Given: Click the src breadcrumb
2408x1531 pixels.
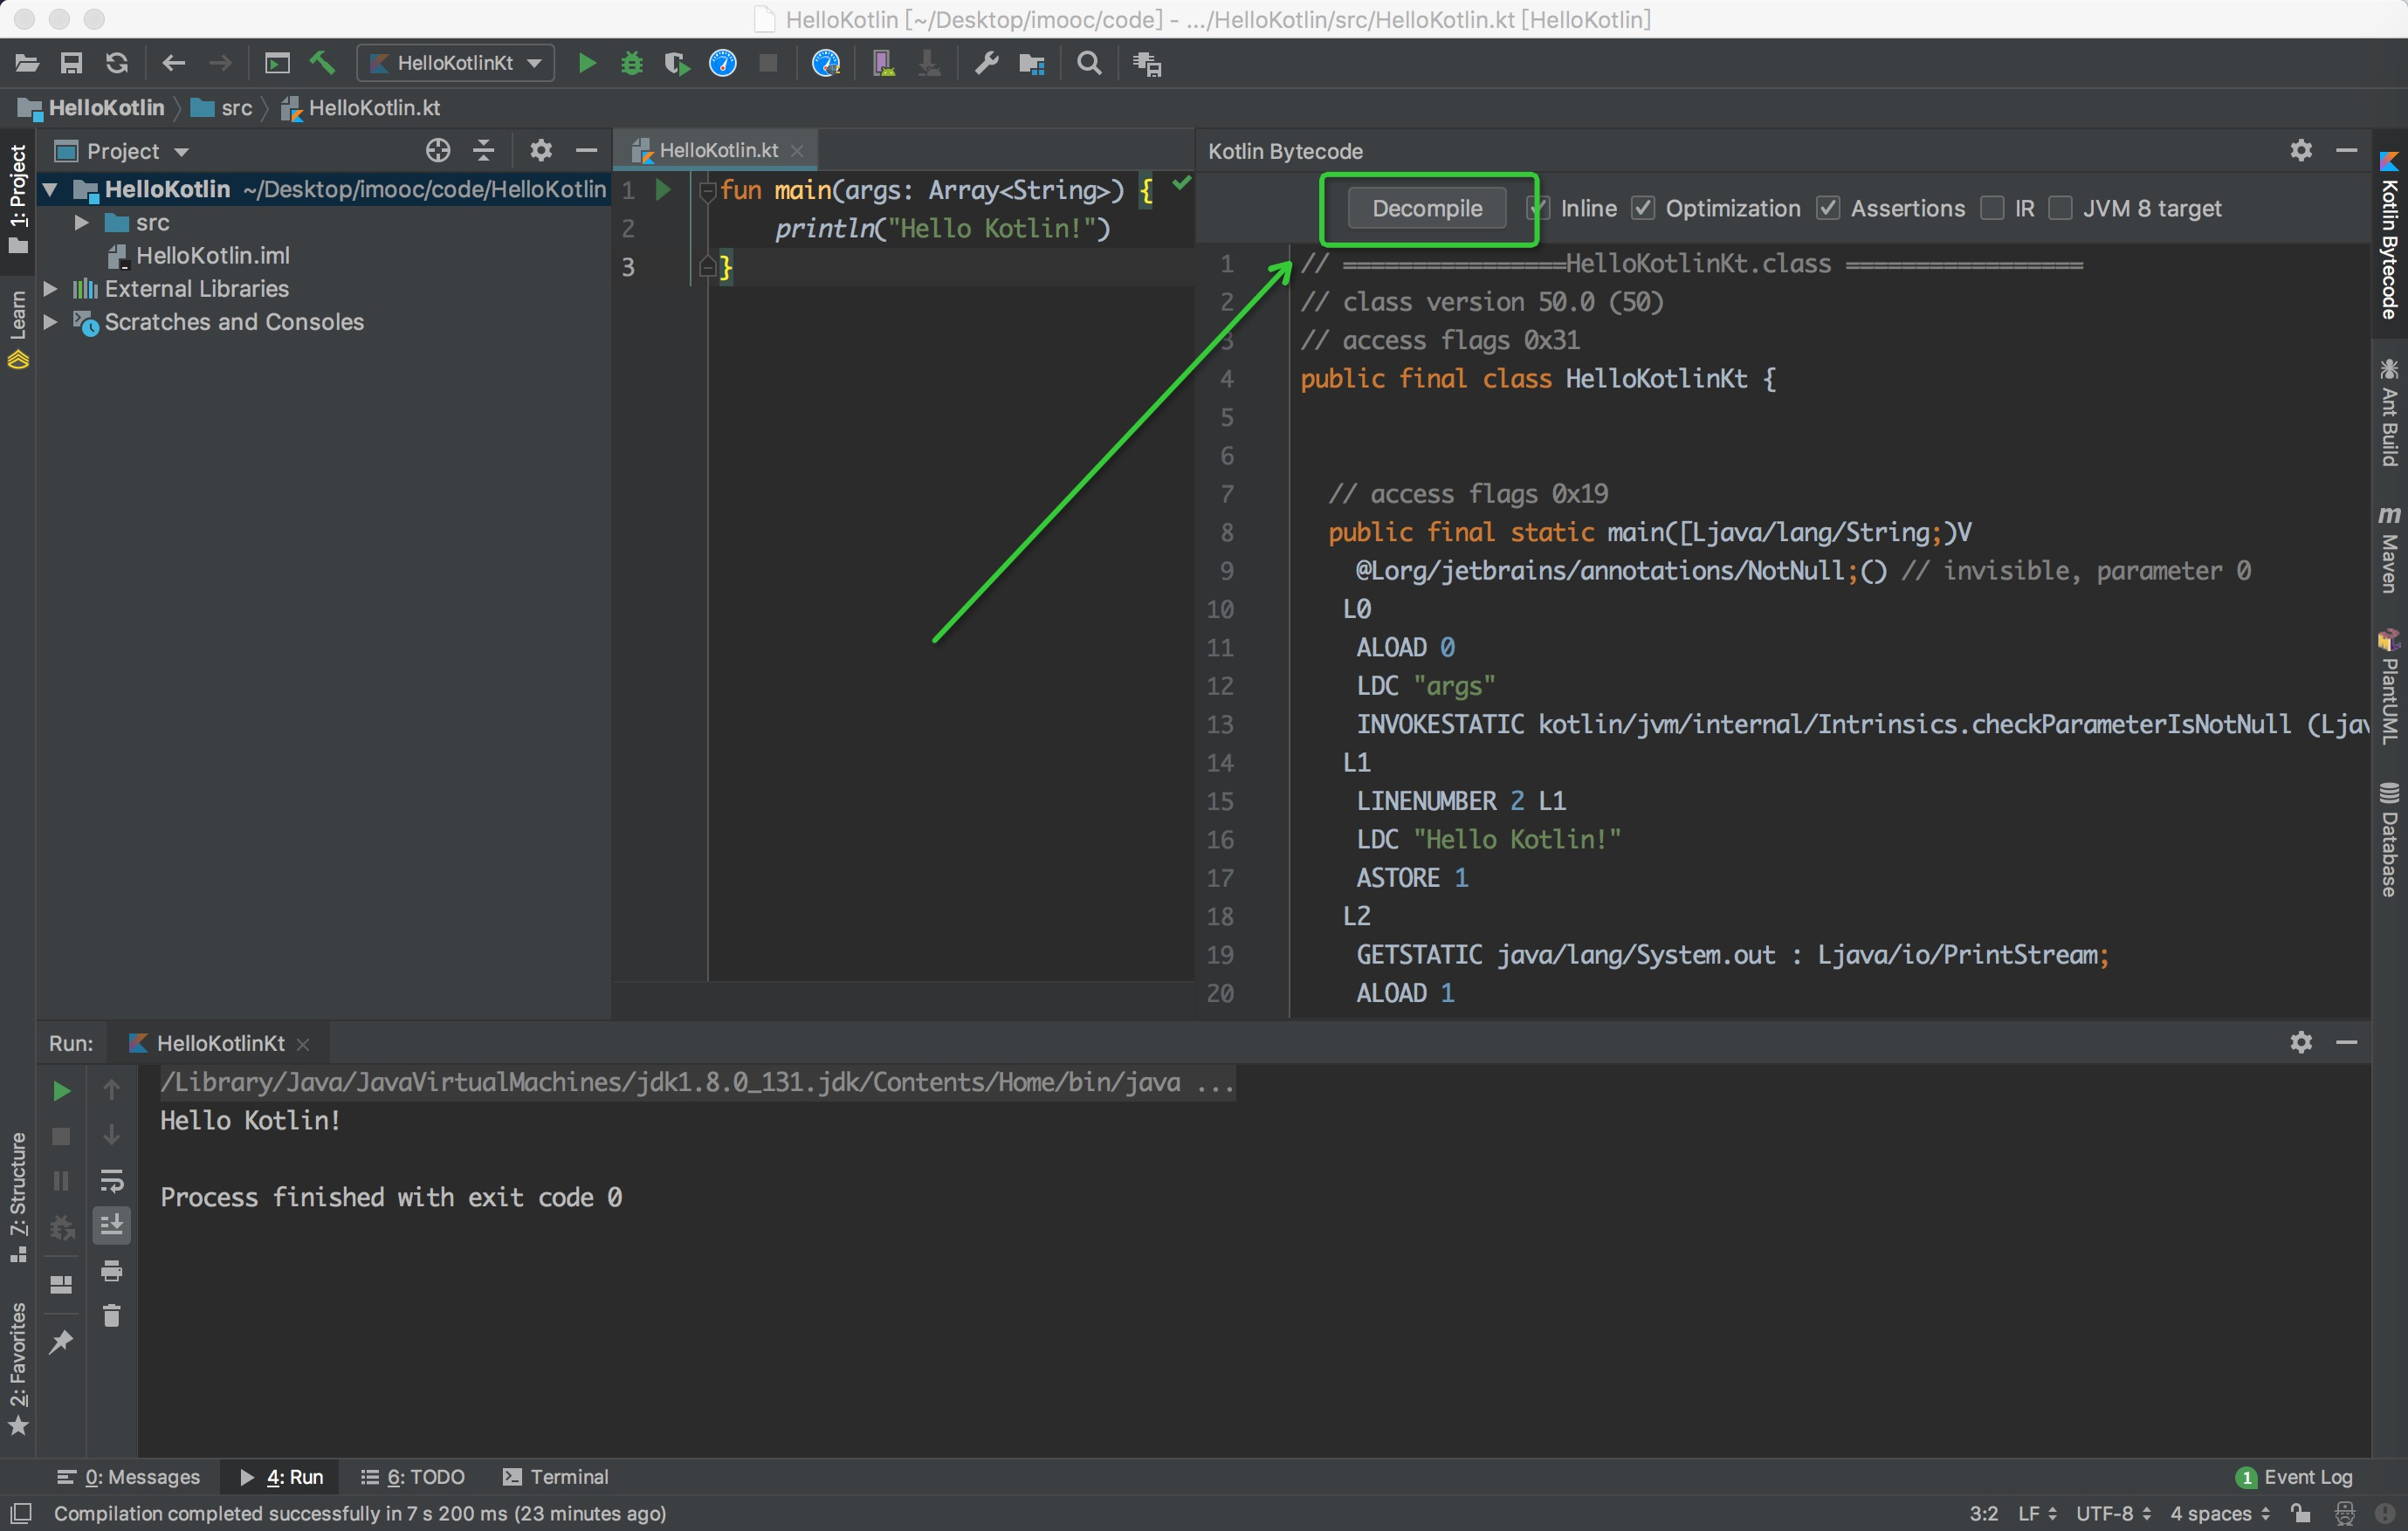Looking at the screenshot, I should tap(222, 108).
